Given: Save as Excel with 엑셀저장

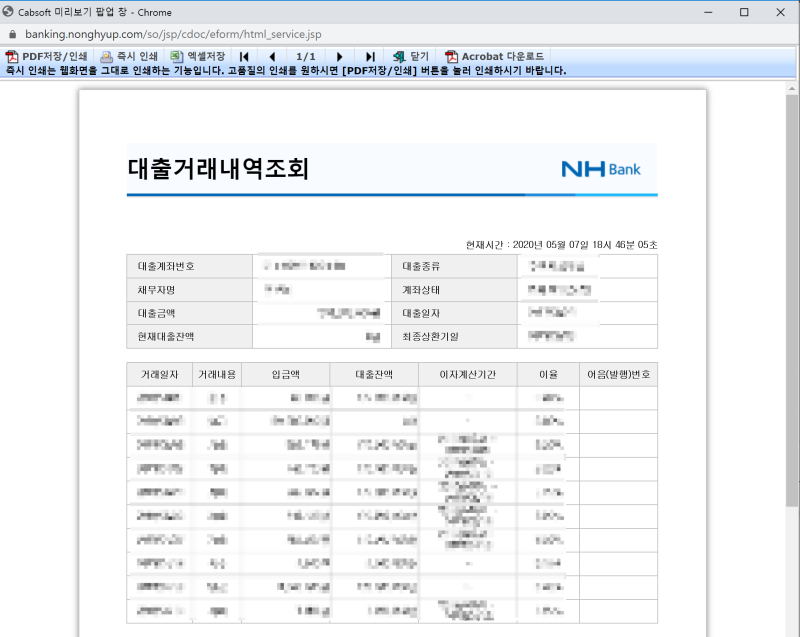Looking at the screenshot, I should 198,56.
